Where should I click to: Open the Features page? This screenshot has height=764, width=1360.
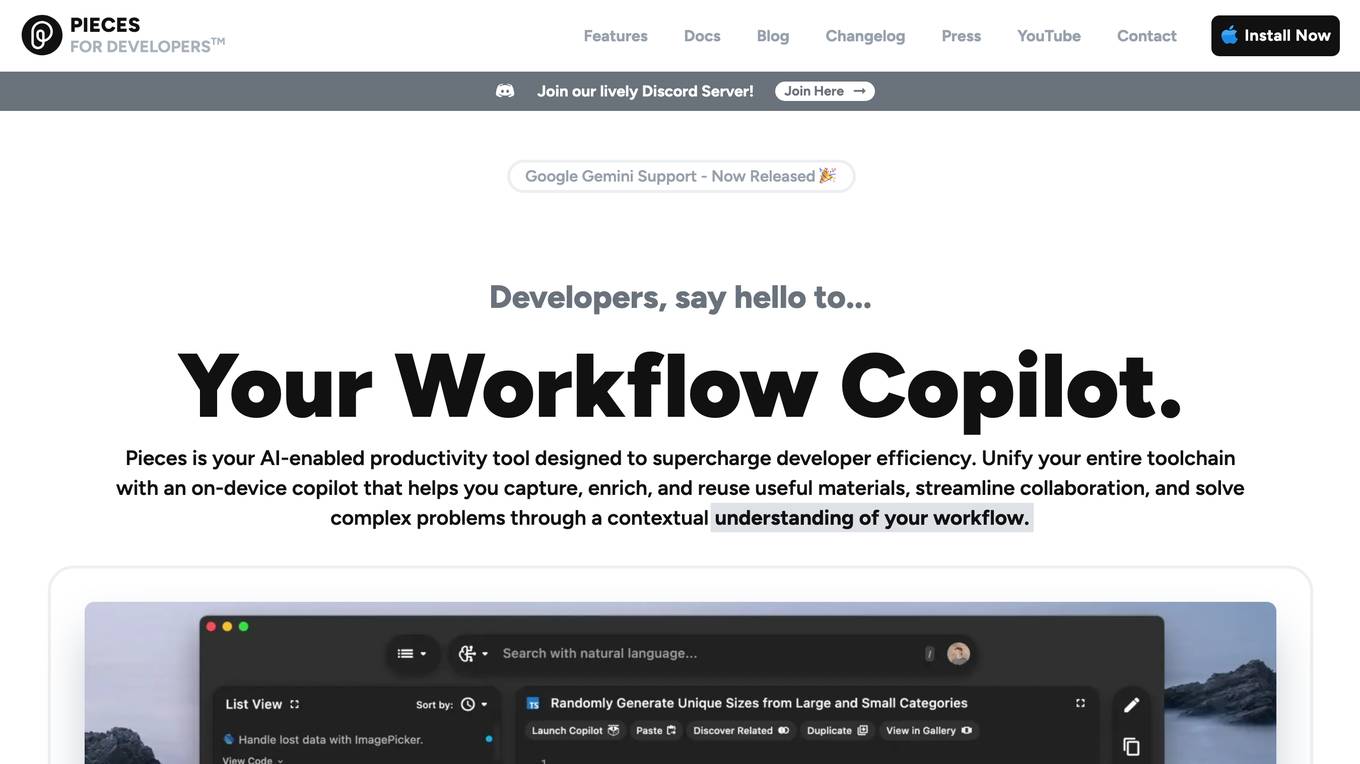(x=616, y=36)
